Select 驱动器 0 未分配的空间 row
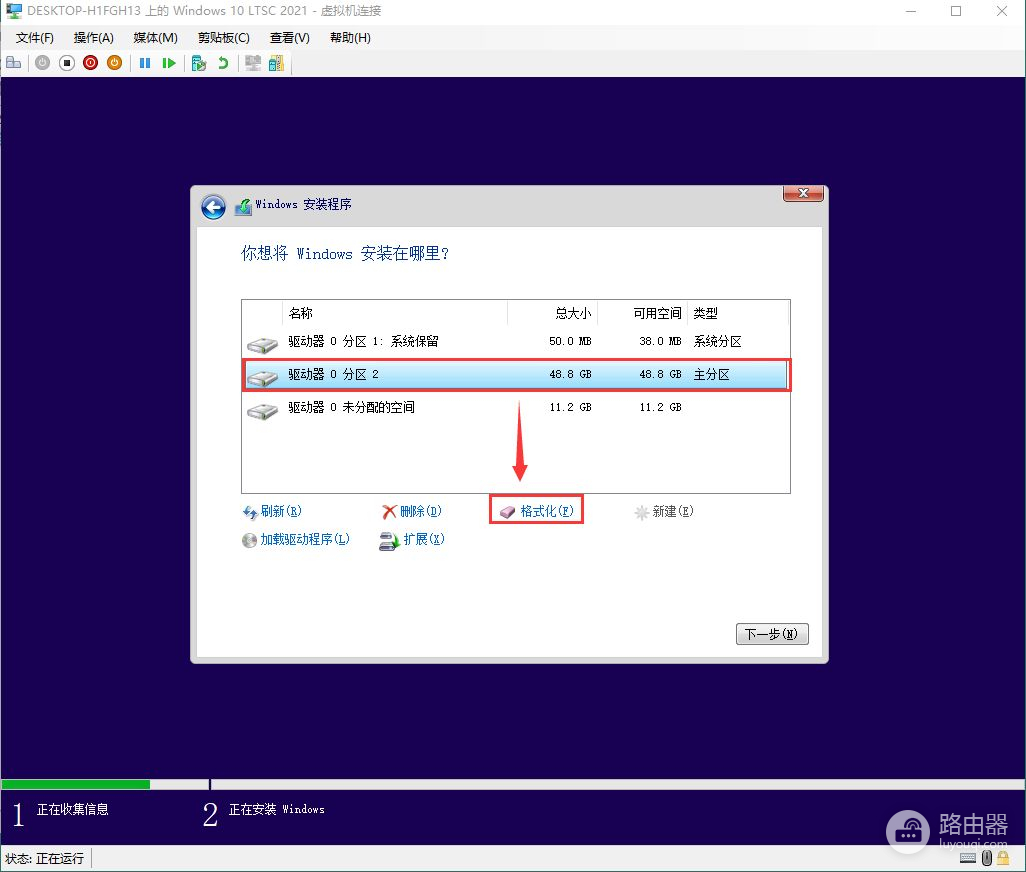 tap(351, 408)
